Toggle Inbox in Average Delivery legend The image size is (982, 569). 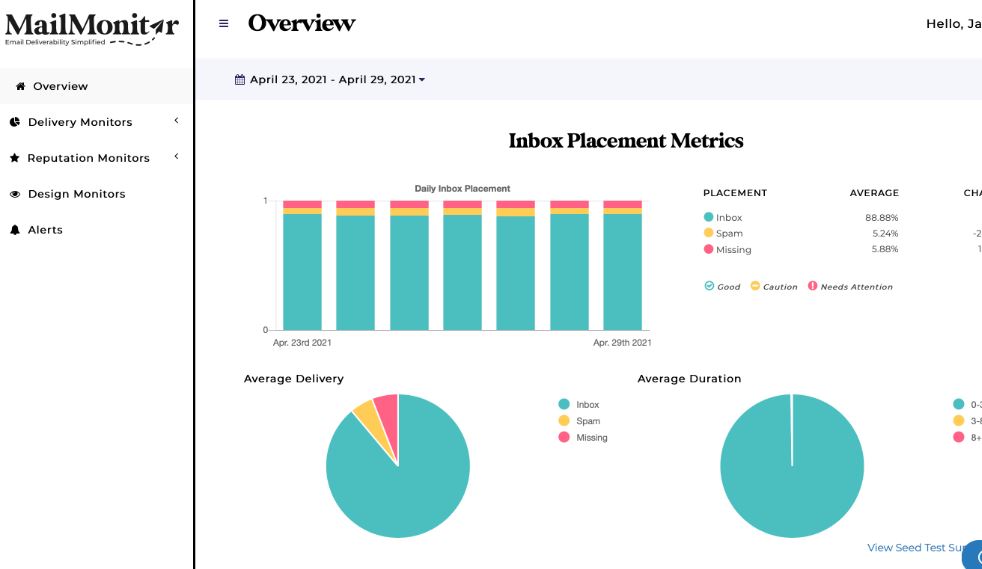(579, 404)
